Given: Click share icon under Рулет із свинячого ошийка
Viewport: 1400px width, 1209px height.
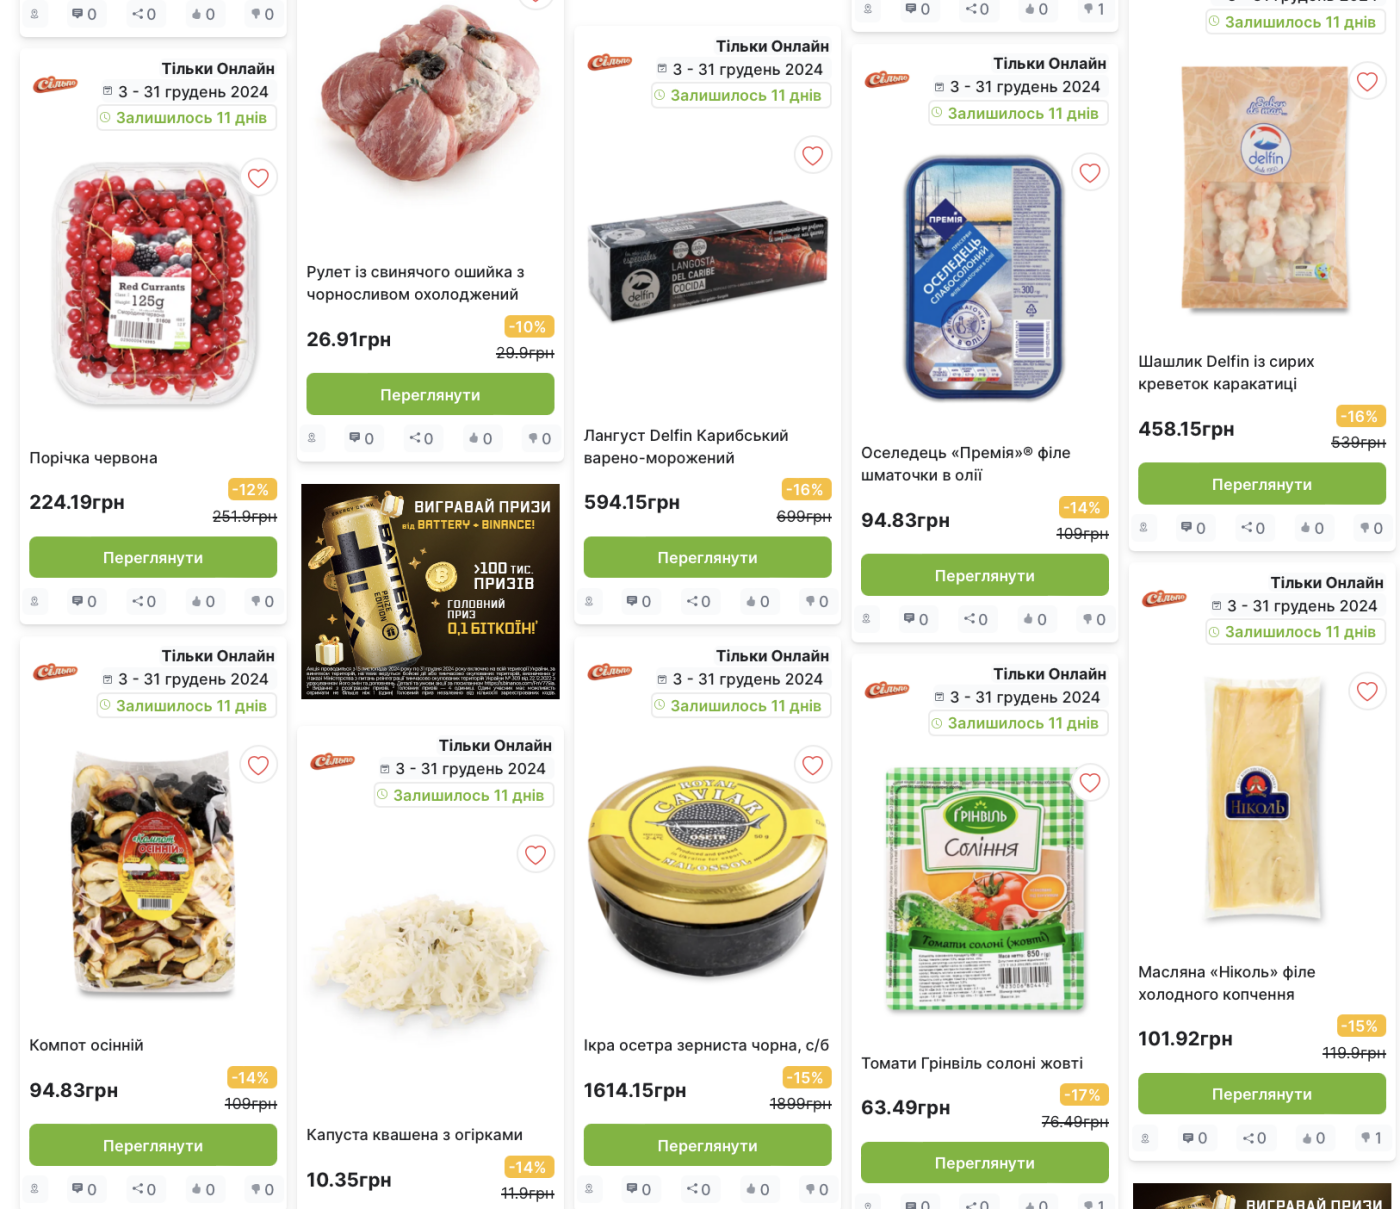Looking at the screenshot, I should [x=421, y=438].
